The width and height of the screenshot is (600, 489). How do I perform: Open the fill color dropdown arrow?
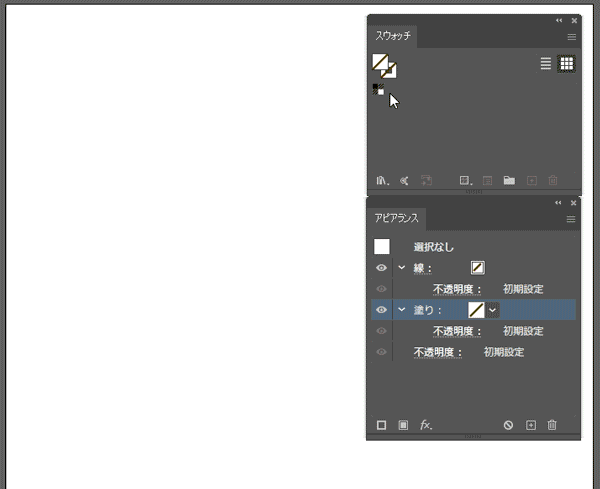click(x=492, y=310)
